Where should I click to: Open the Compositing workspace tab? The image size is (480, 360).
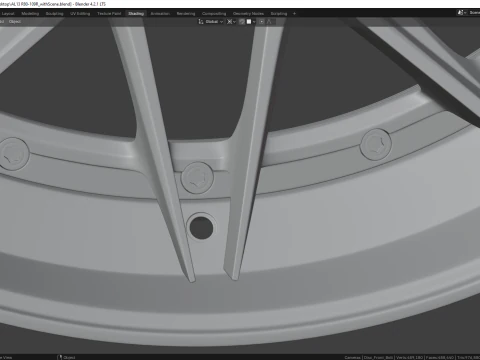pyautogui.click(x=214, y=14)
